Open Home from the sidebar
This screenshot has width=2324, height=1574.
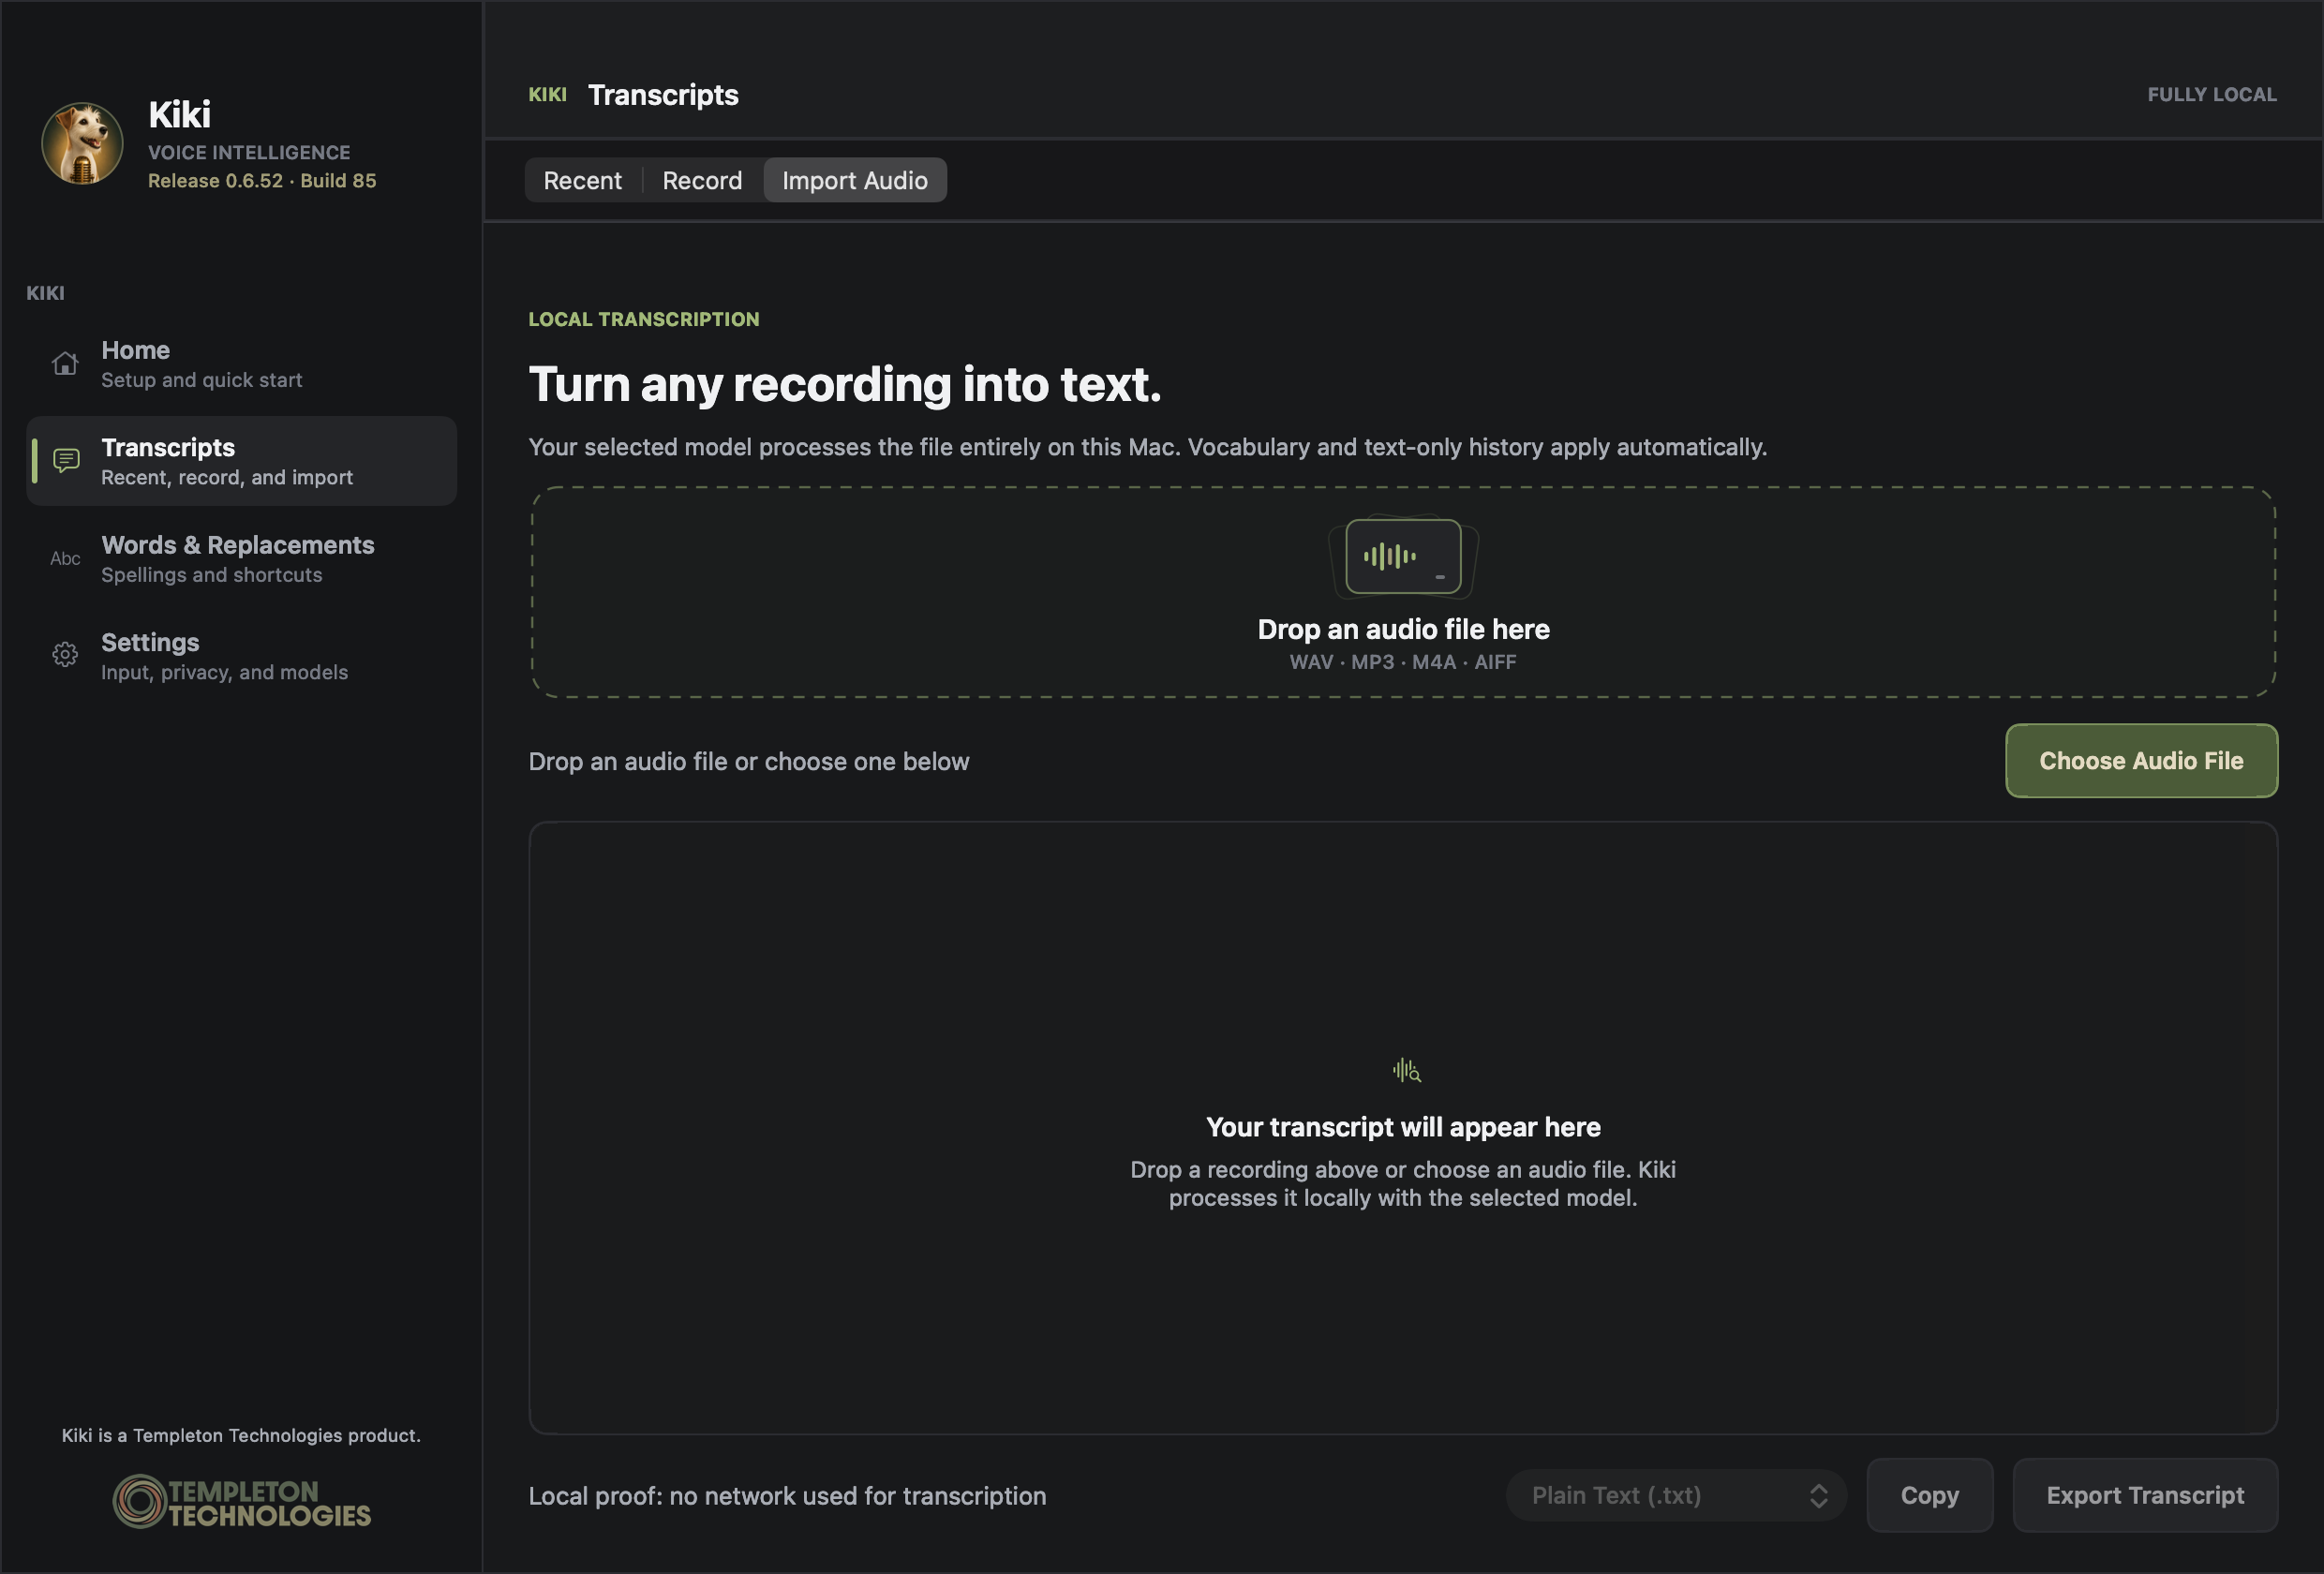241,364
